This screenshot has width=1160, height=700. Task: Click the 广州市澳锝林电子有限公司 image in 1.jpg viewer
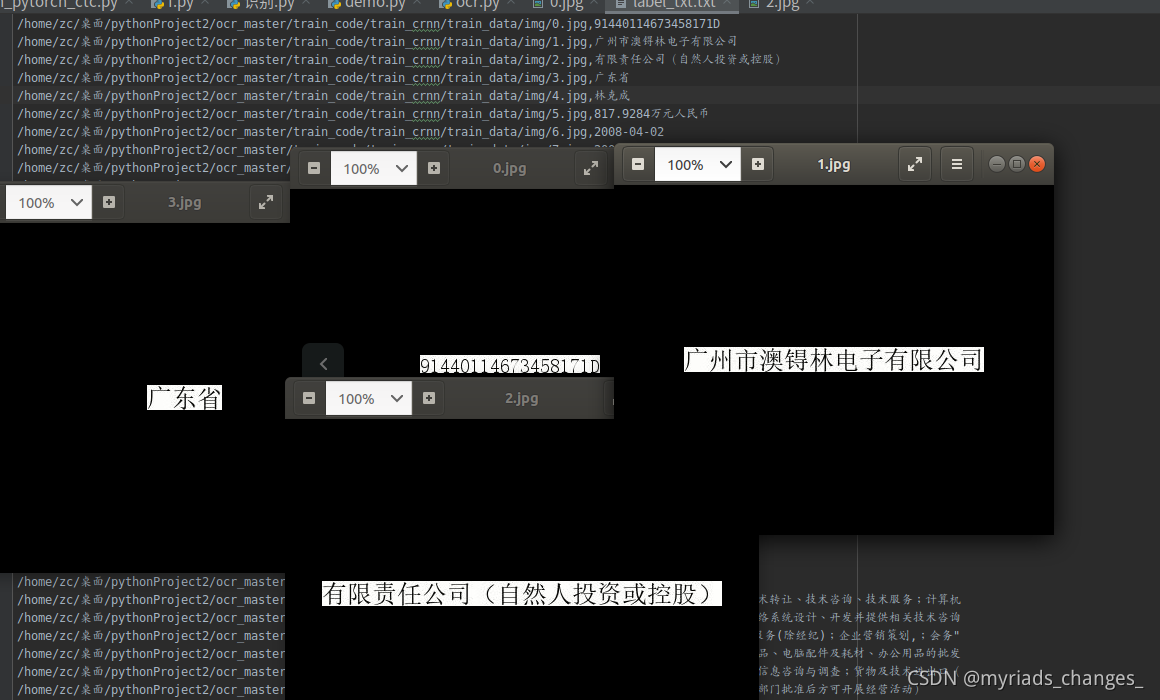[833, 360]
